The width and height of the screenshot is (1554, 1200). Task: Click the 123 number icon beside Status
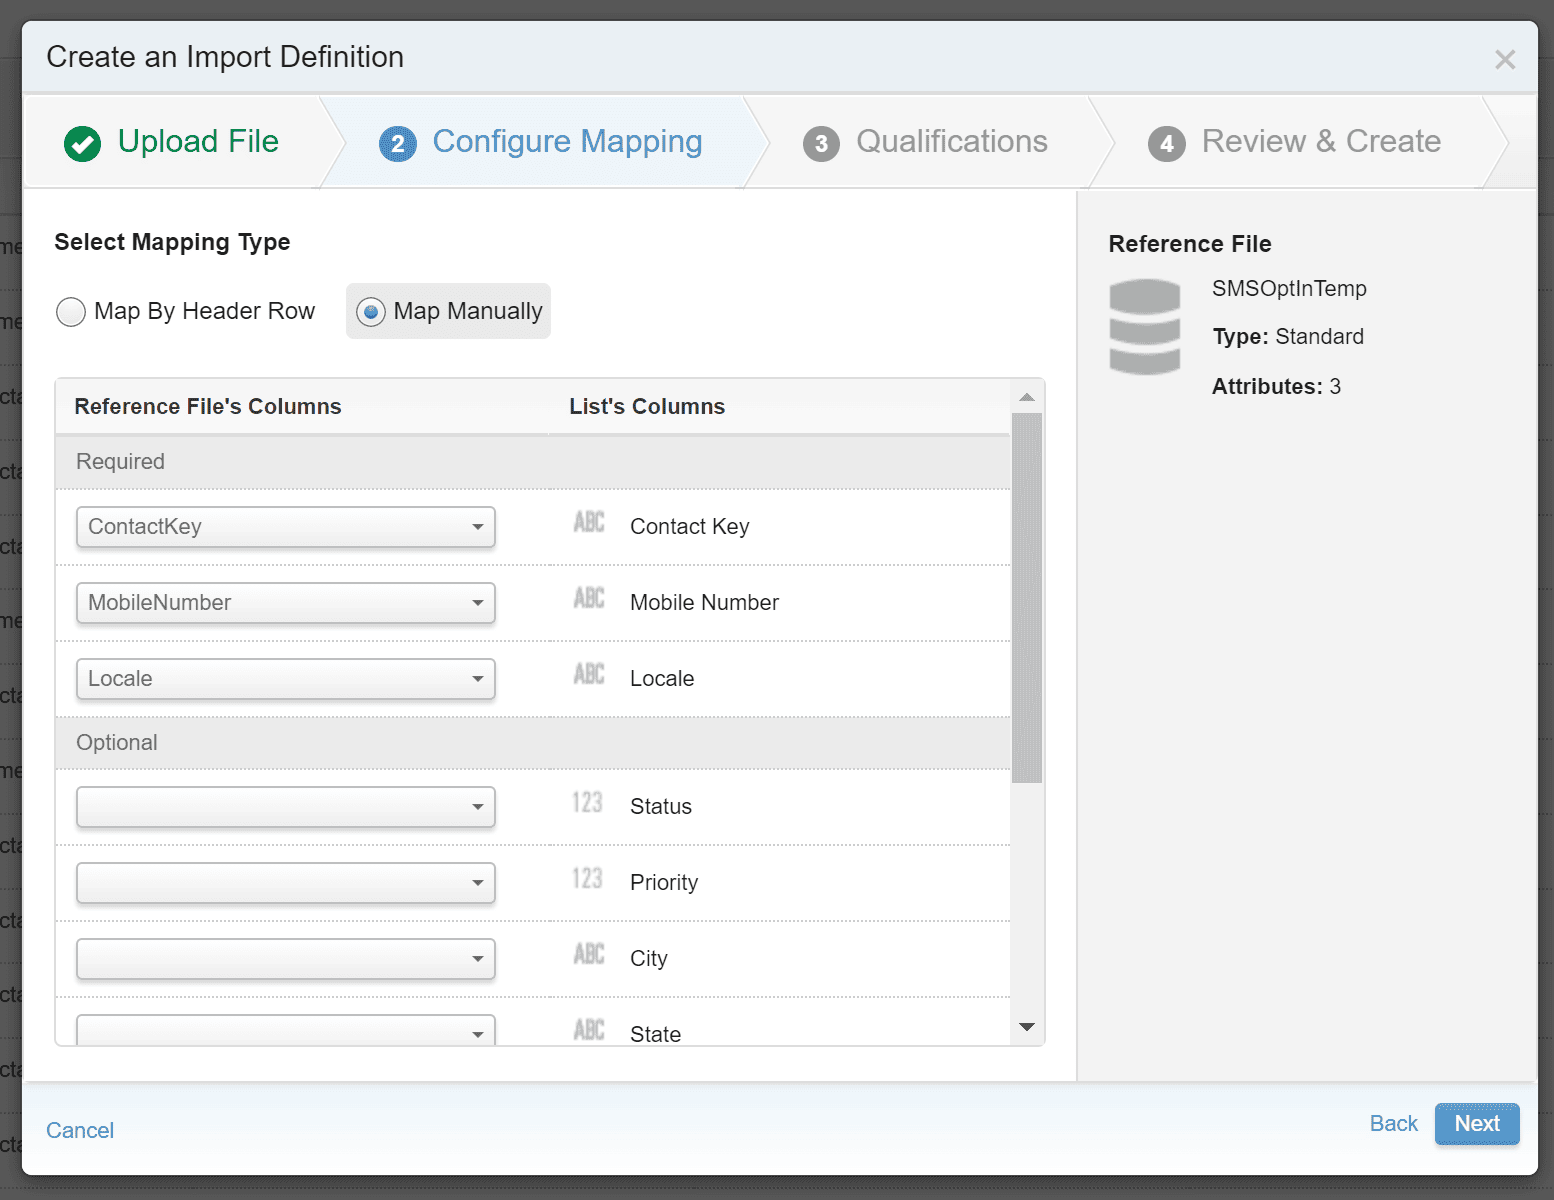tap(587, 803)
